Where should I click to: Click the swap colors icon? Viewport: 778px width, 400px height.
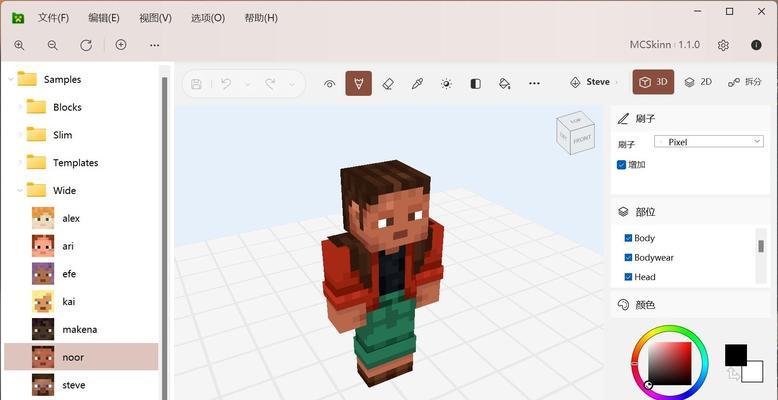pyautogui.click(x=733, y=374)
